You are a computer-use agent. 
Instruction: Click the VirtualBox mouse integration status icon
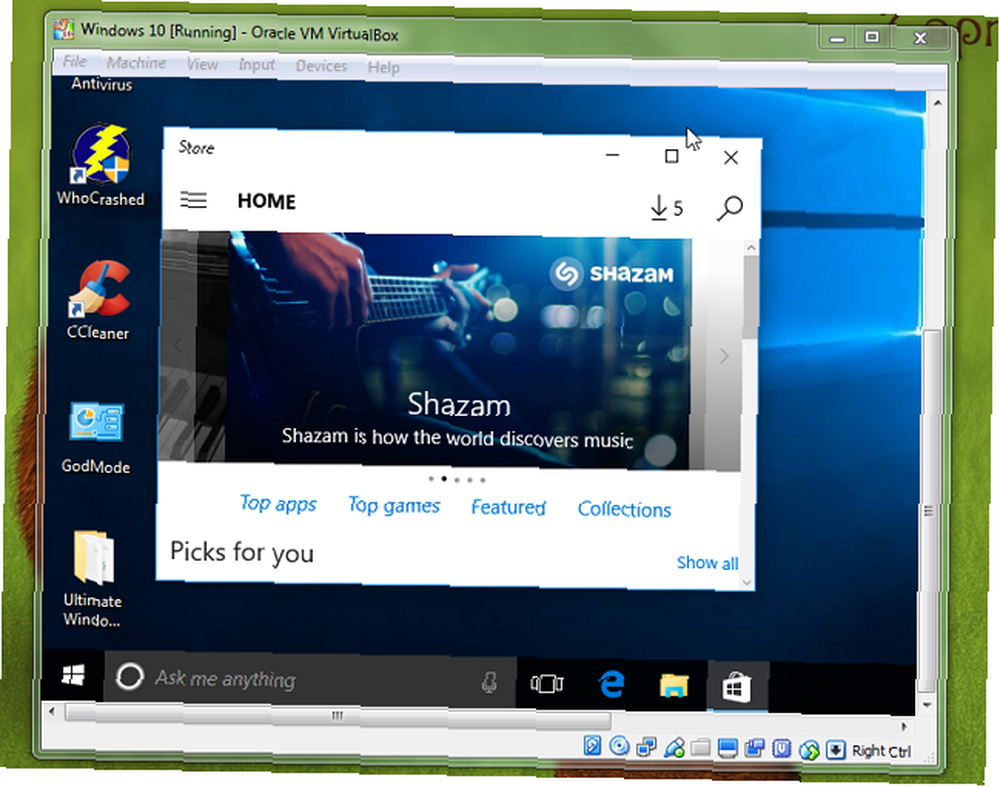[x=809, y=750]
